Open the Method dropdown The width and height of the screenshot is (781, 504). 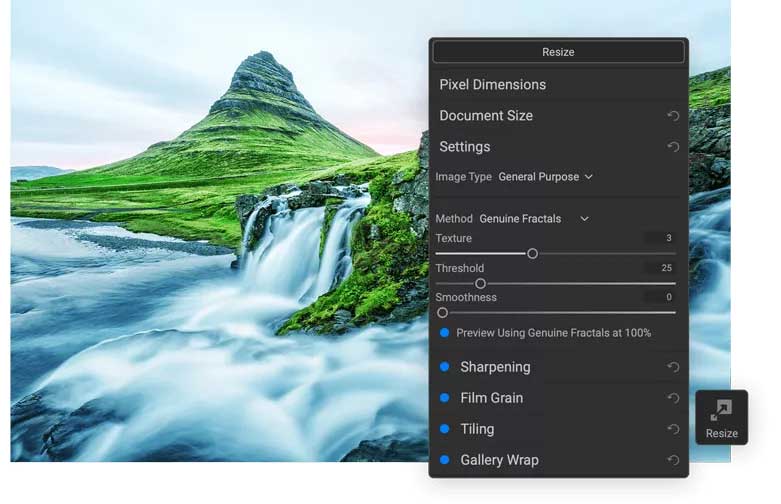[x=534, y=219]
